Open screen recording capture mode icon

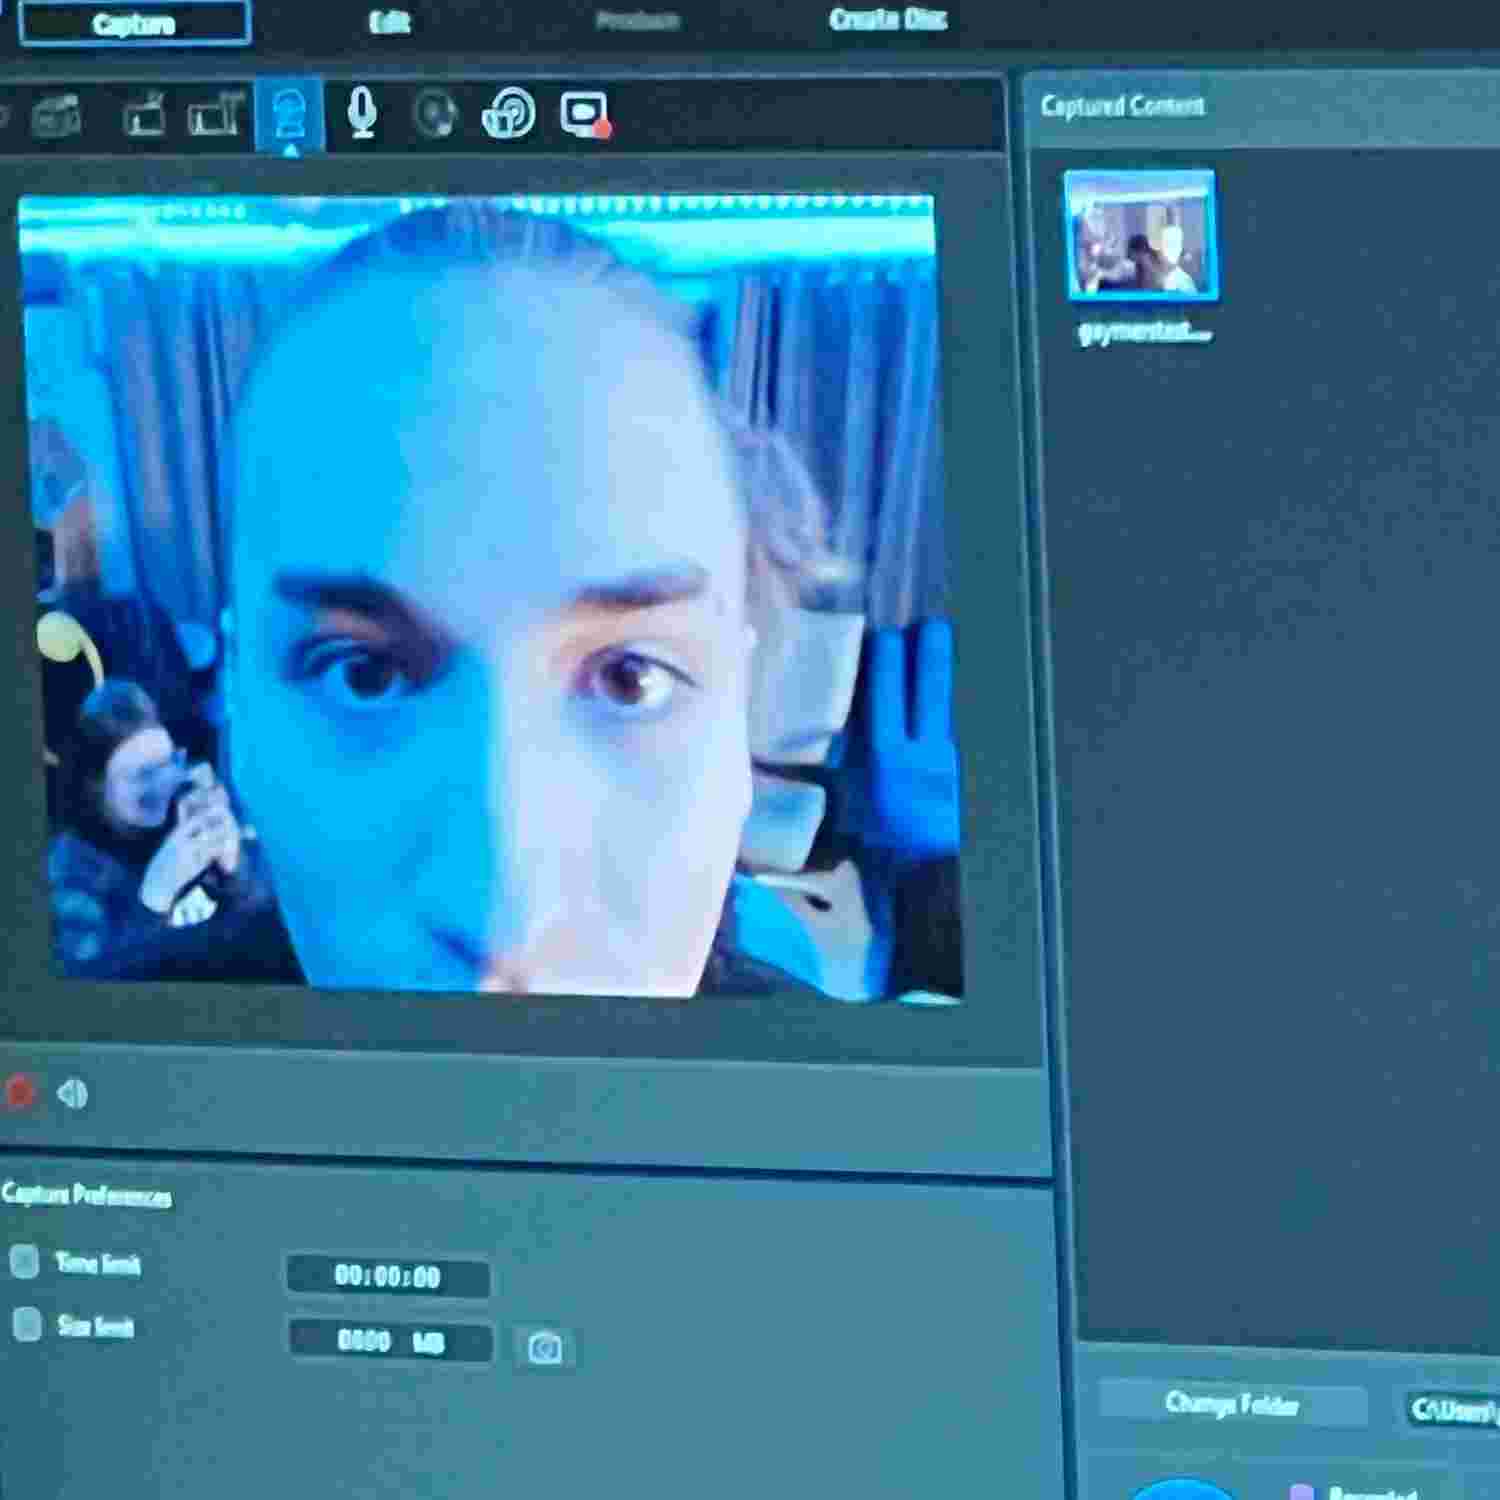pyautogui.click(x=585, y=112)
